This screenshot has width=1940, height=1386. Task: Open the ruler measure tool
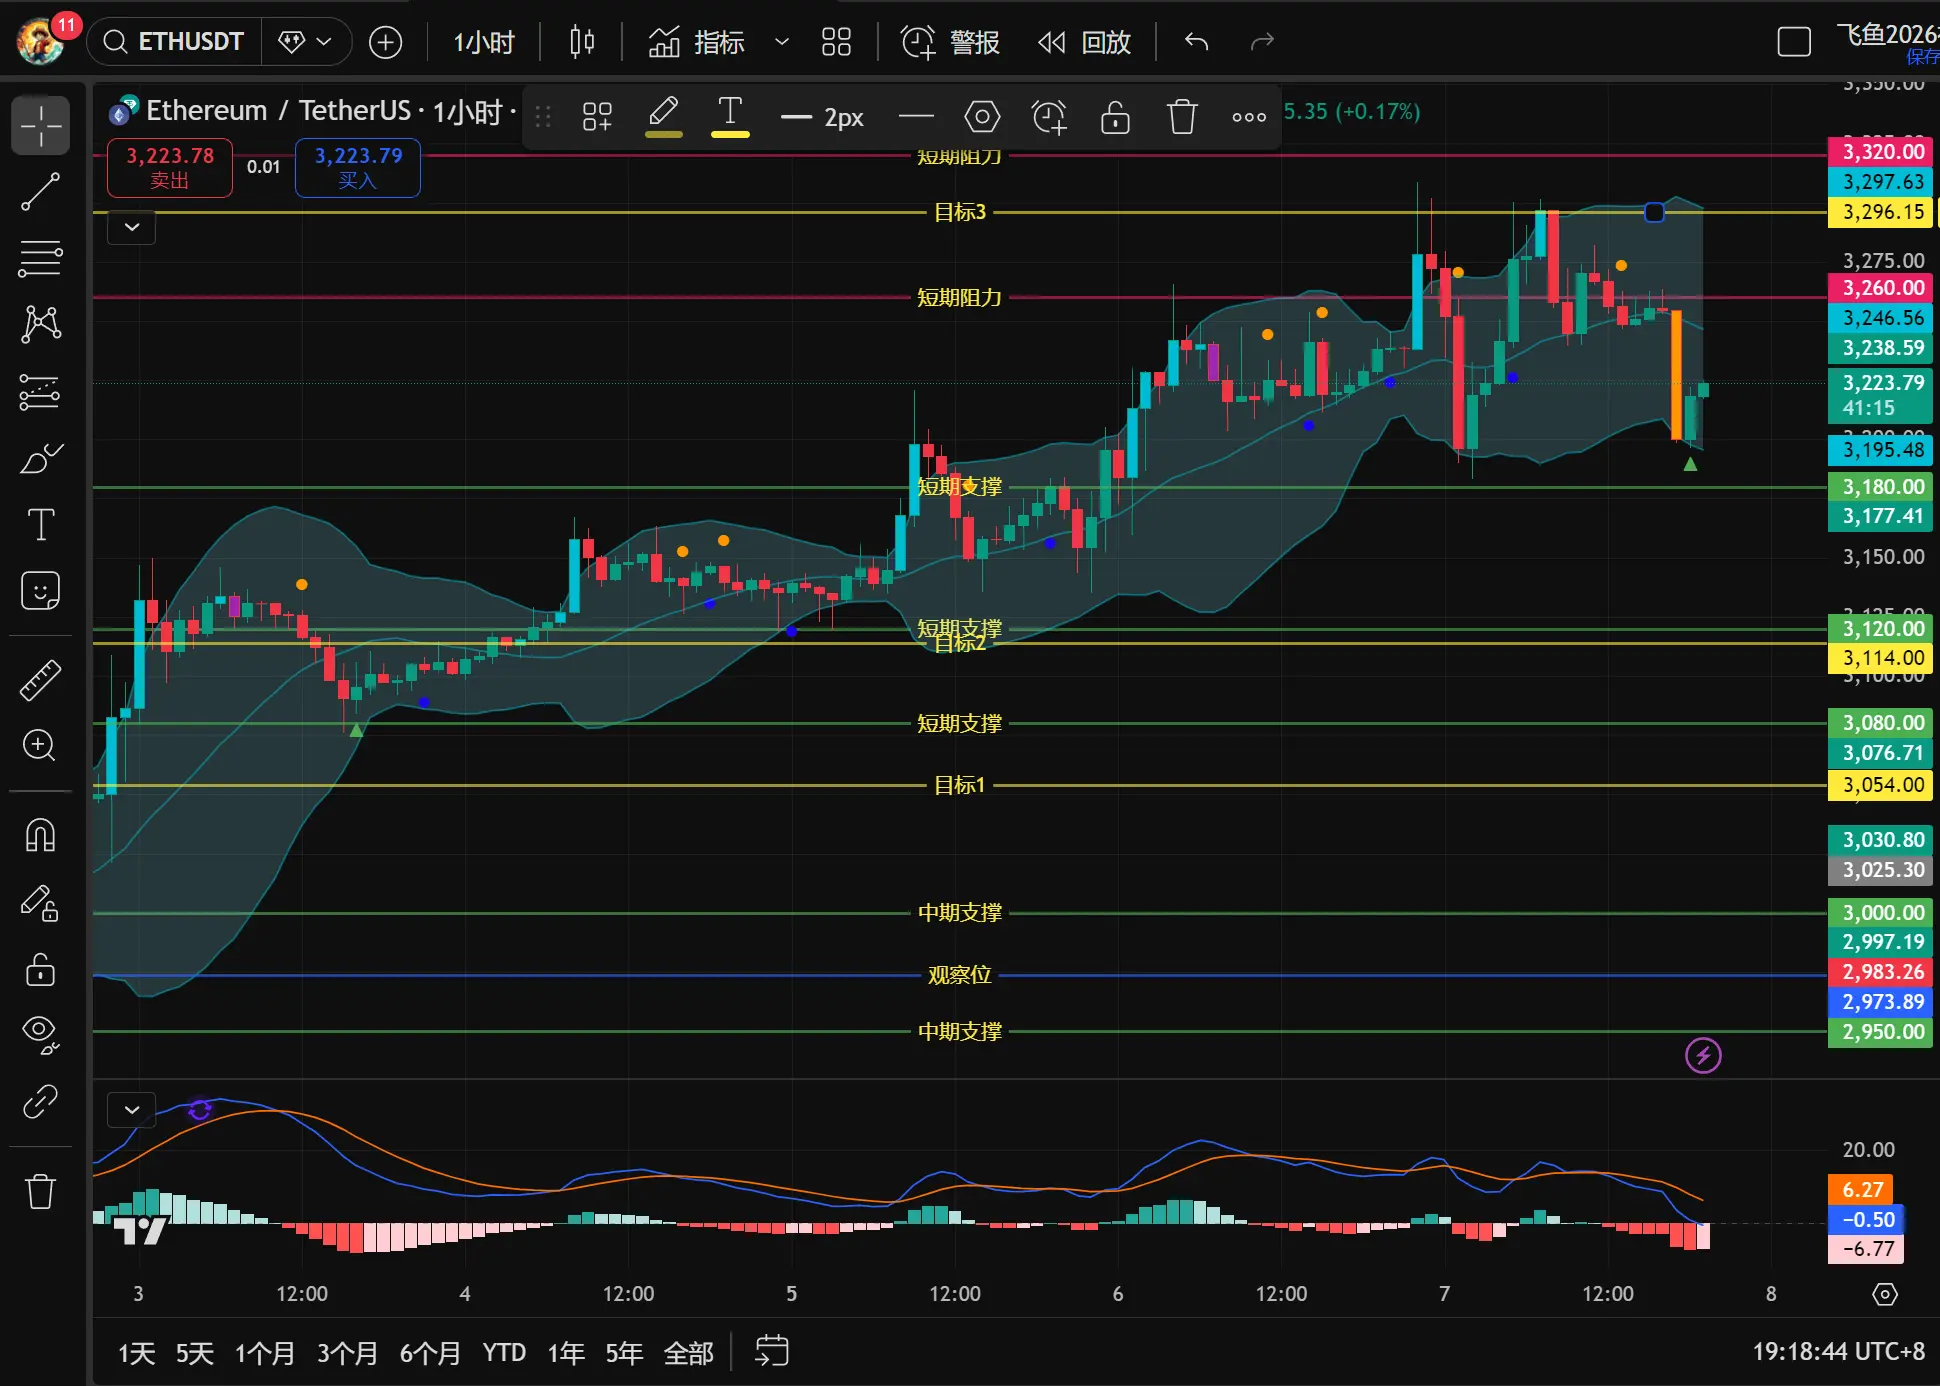coord(40,680)
